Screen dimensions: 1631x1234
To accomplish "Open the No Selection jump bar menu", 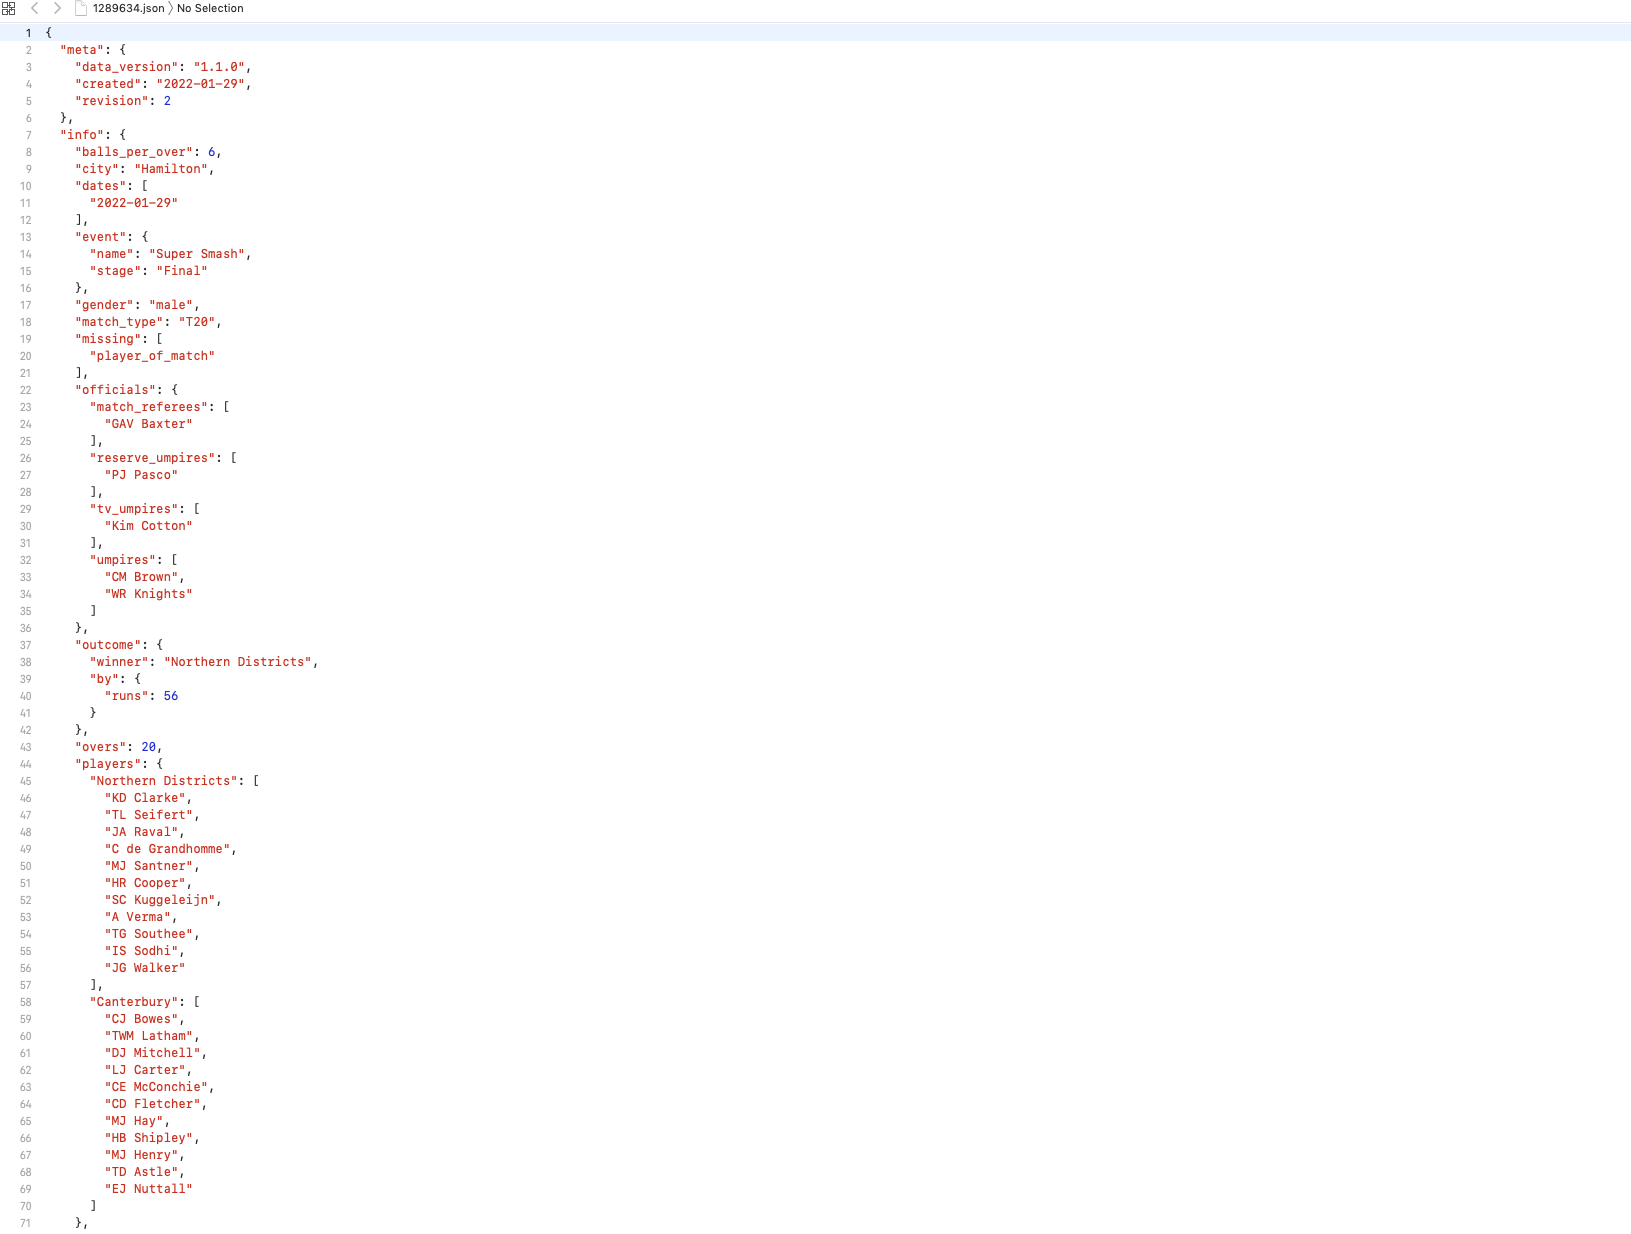I will click(210, 8).
